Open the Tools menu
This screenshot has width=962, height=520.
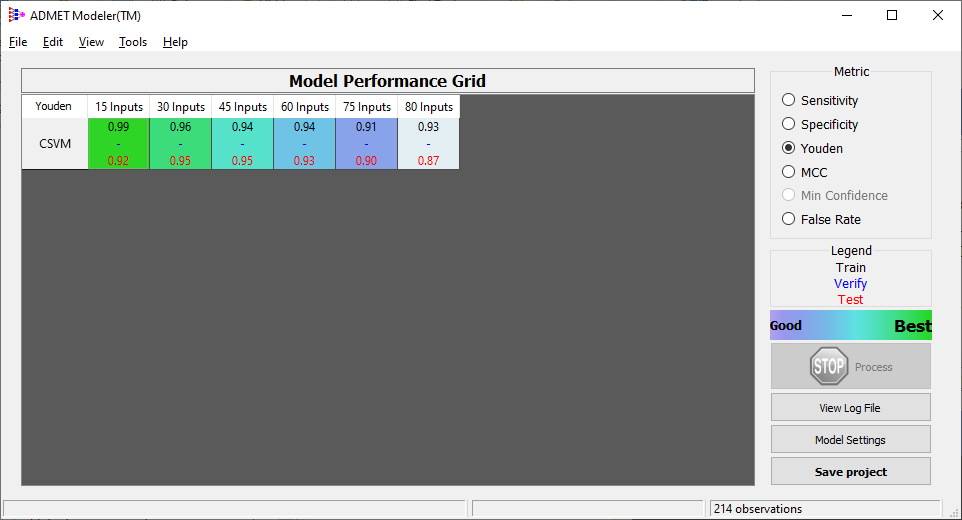(x=133, y=42)
